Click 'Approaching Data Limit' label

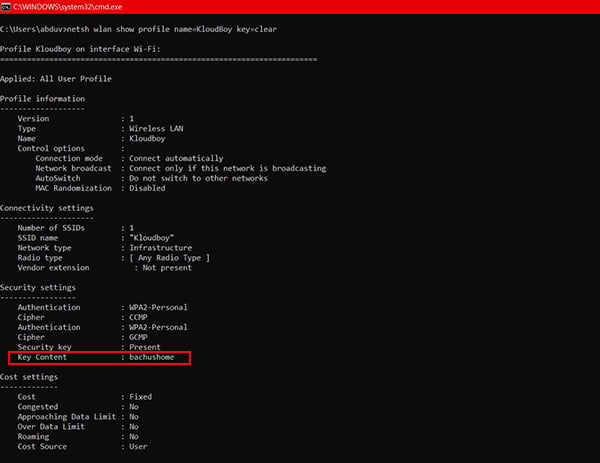[67, 417]
